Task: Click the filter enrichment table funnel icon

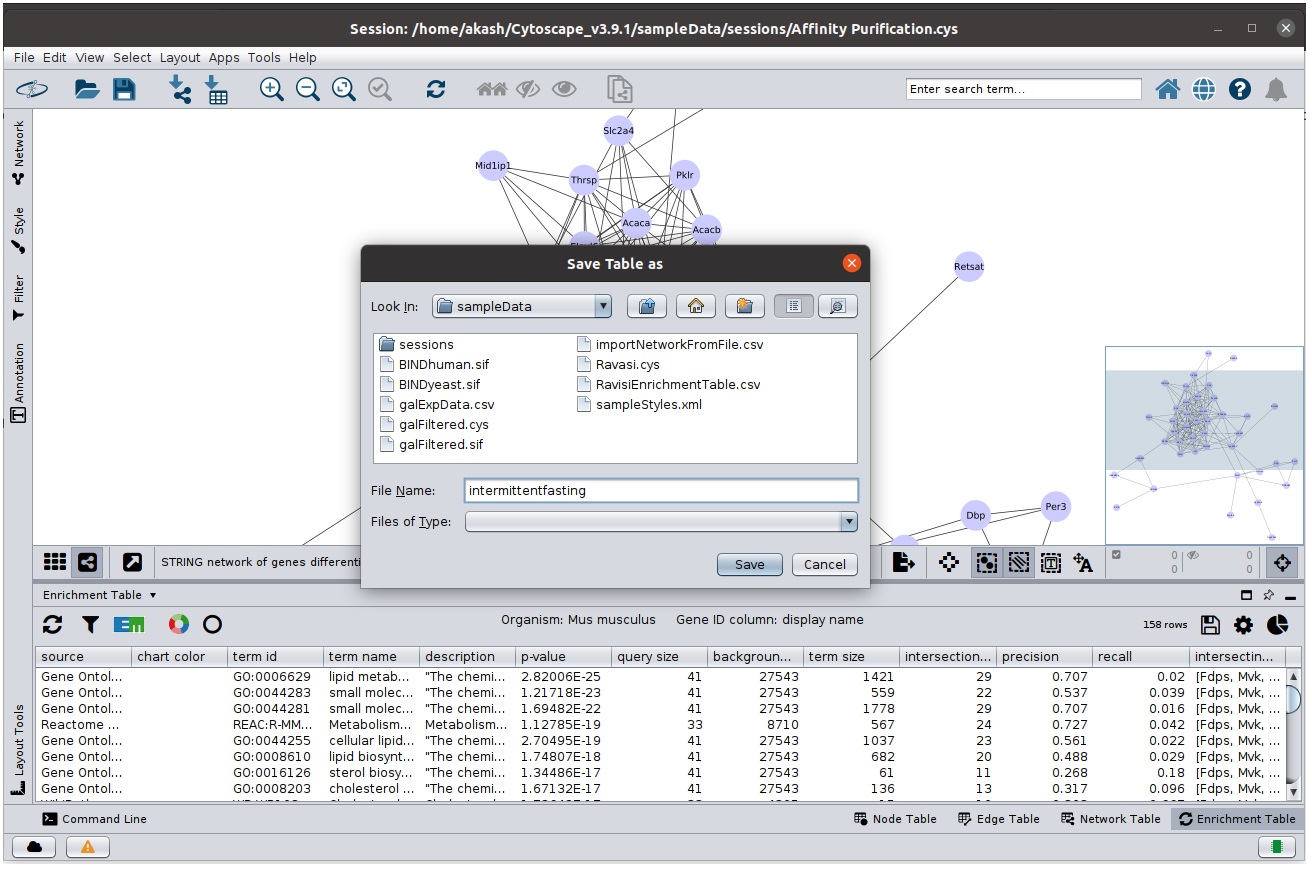Action: tap(91, 625)
